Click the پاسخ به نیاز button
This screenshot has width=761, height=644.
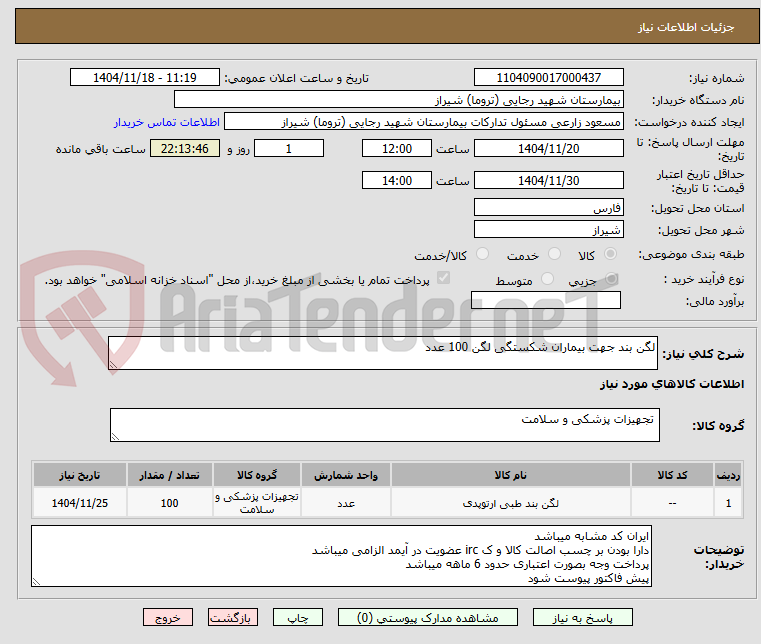pyautogui.click(x=582, y=617)
